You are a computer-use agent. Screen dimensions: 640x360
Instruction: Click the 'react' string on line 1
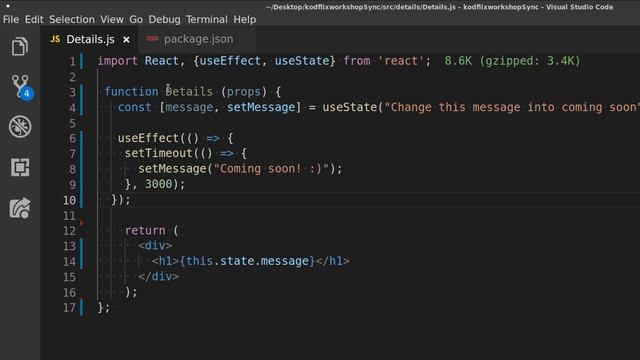[x=401, y=61]
